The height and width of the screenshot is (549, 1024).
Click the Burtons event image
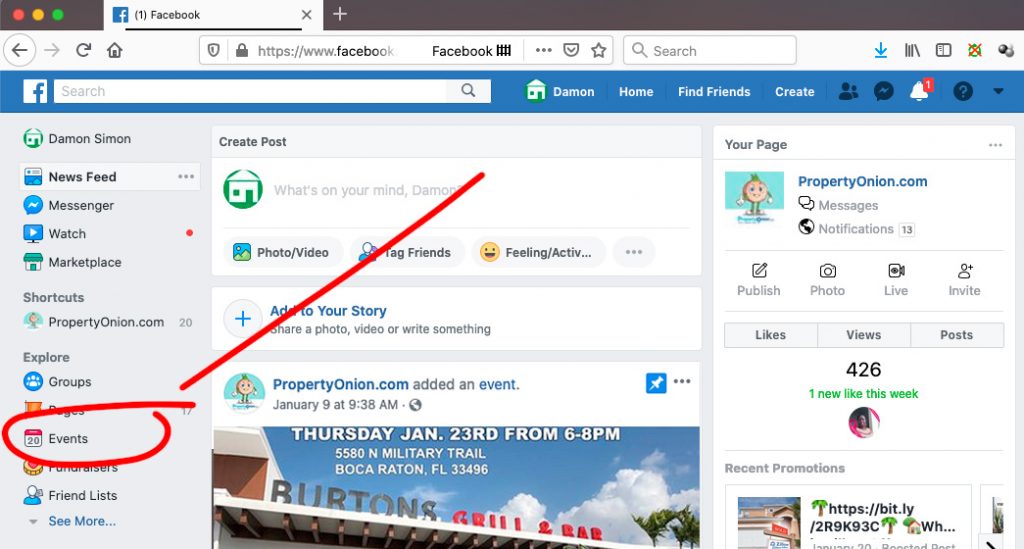coord(456,488)
